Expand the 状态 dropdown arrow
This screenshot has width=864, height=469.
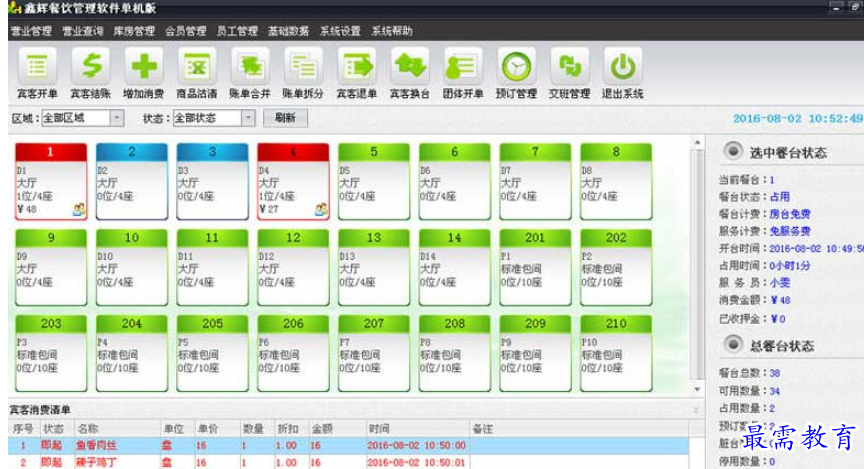[x=248, y=118]
